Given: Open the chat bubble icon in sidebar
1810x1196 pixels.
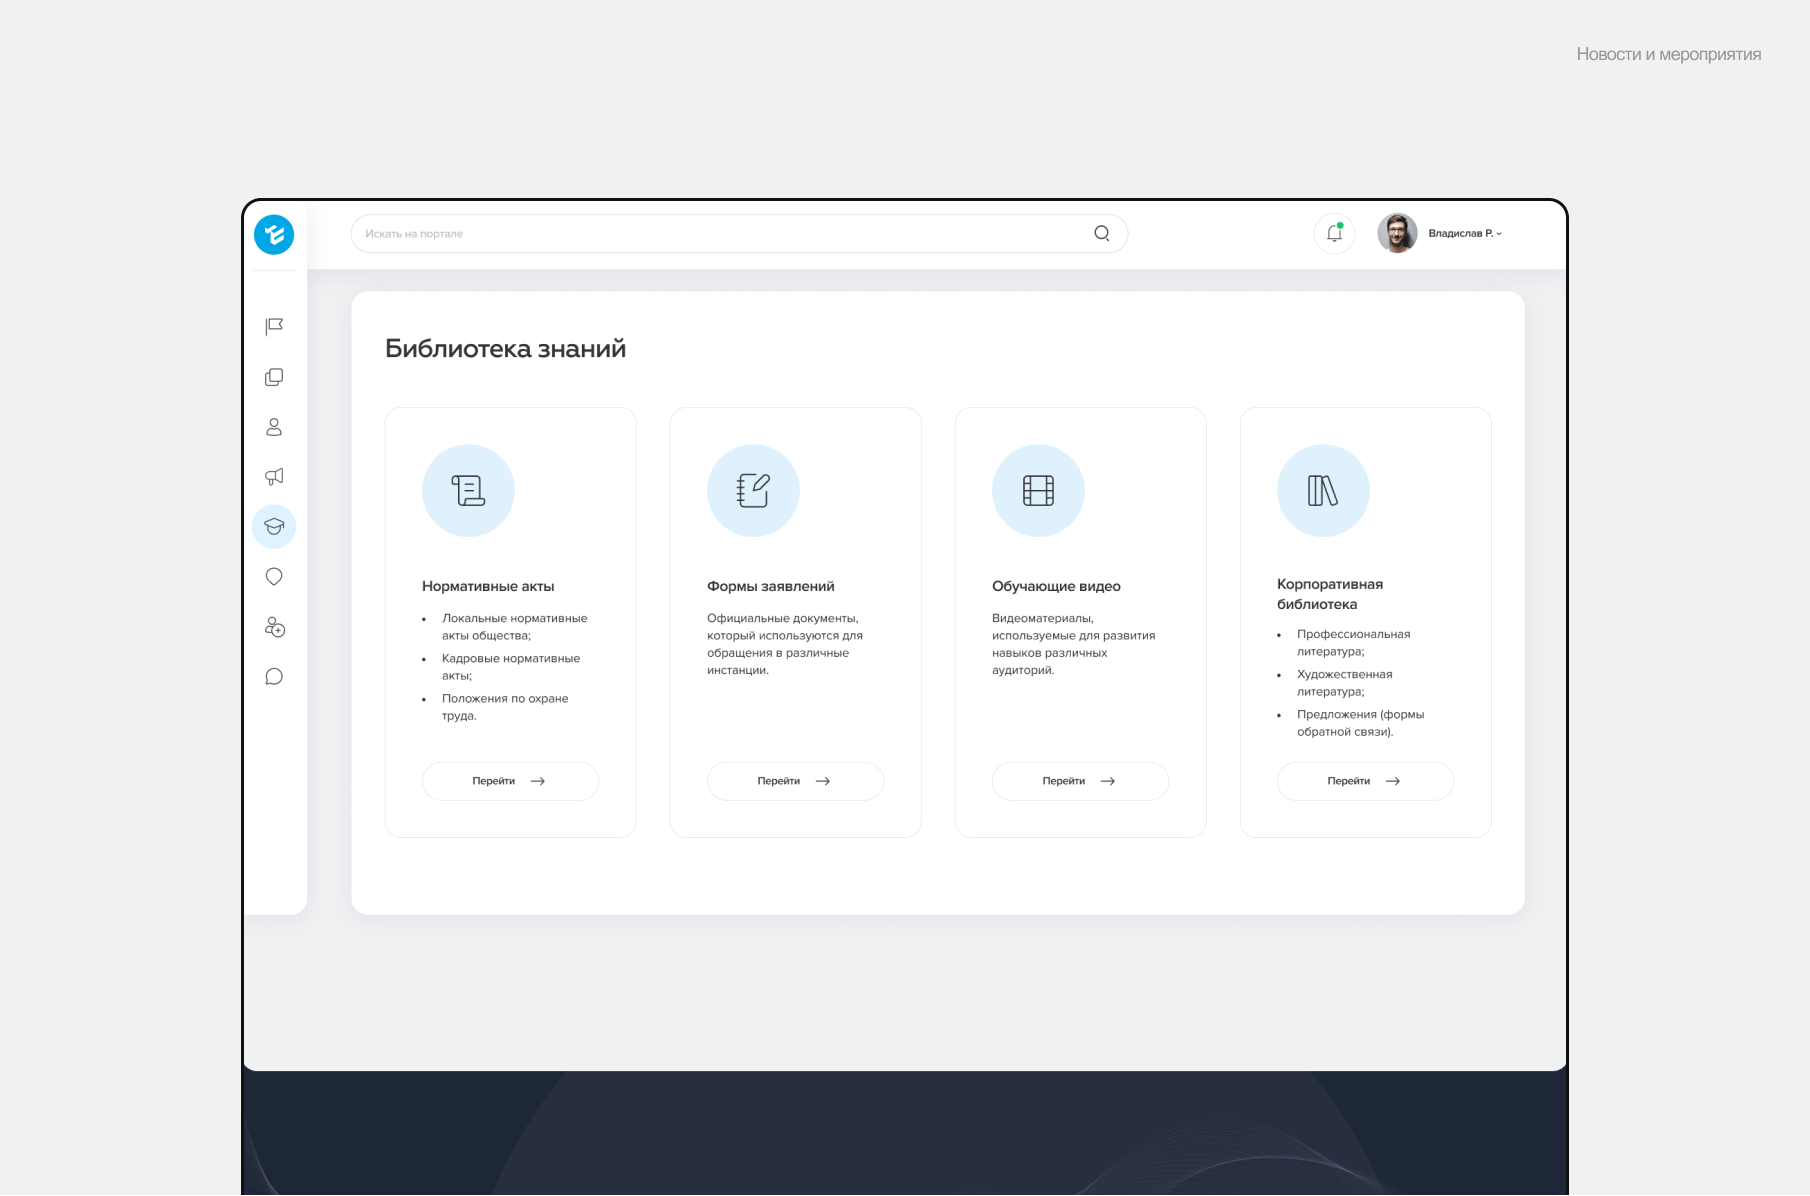Looking at the screenshot, I should click(274, 677).
